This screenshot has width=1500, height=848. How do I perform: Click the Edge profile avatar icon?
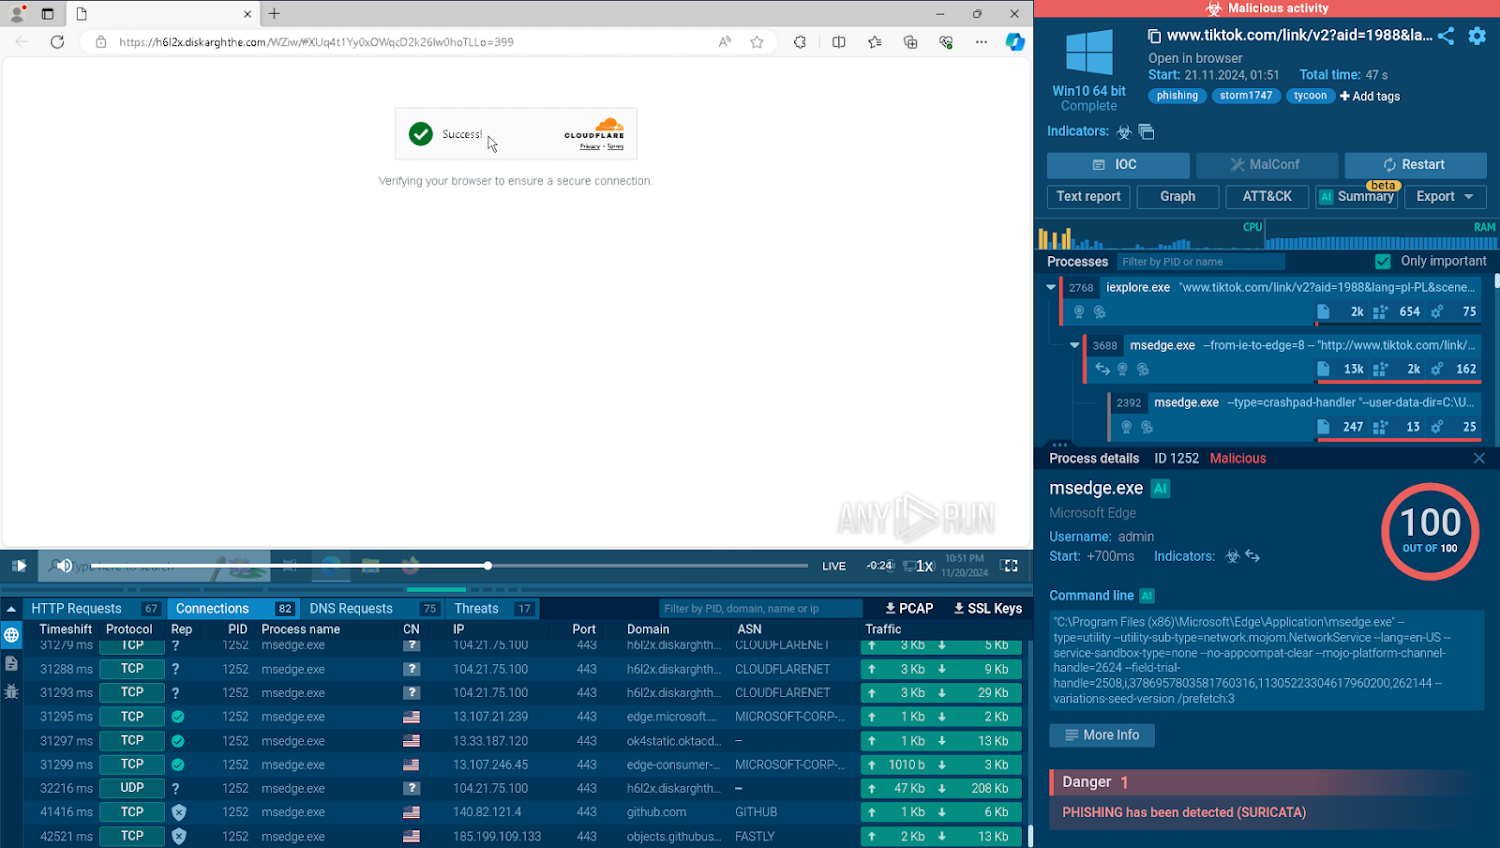(x=16, y=14)
